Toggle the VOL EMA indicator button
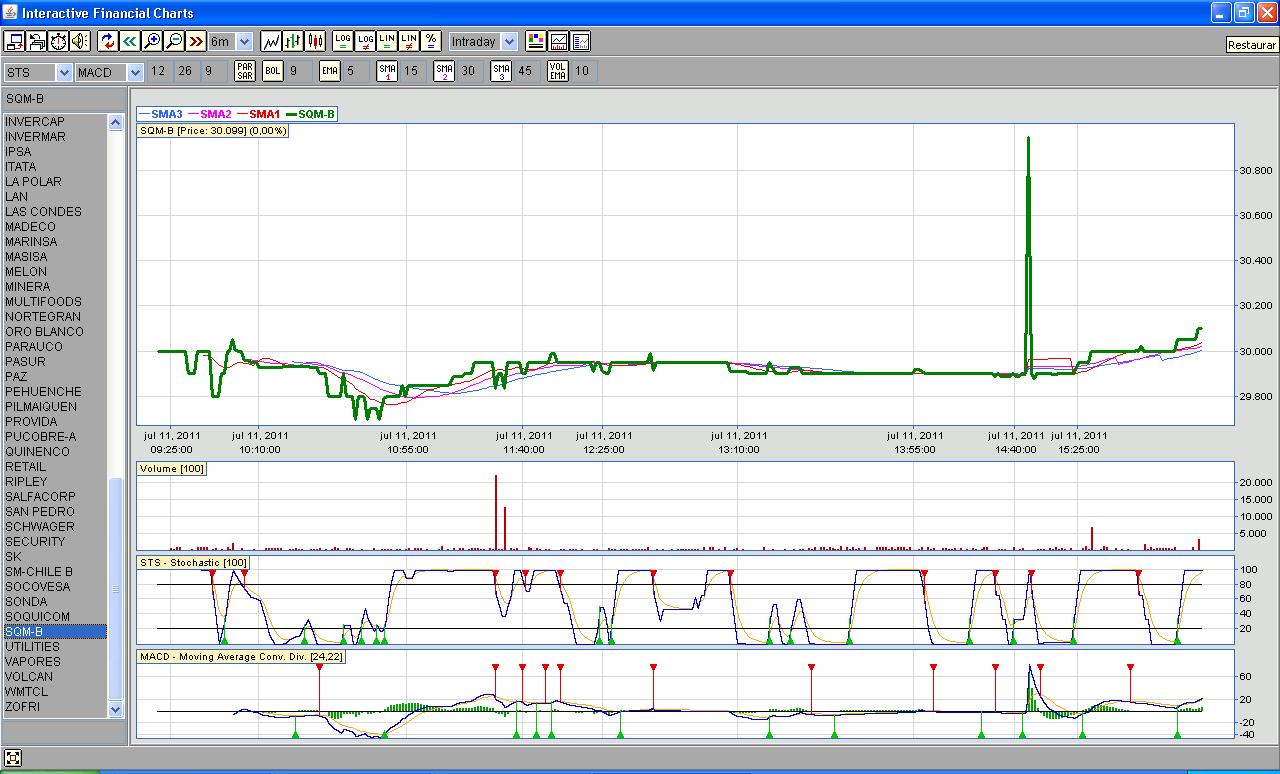1280x774 pixels. (x=557, y=71)
